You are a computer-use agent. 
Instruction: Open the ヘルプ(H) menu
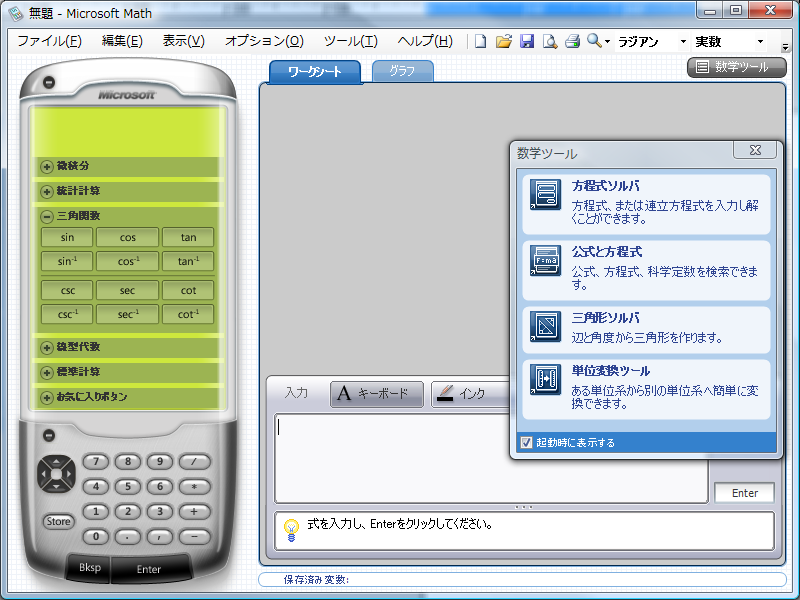[x=425, y=41]
